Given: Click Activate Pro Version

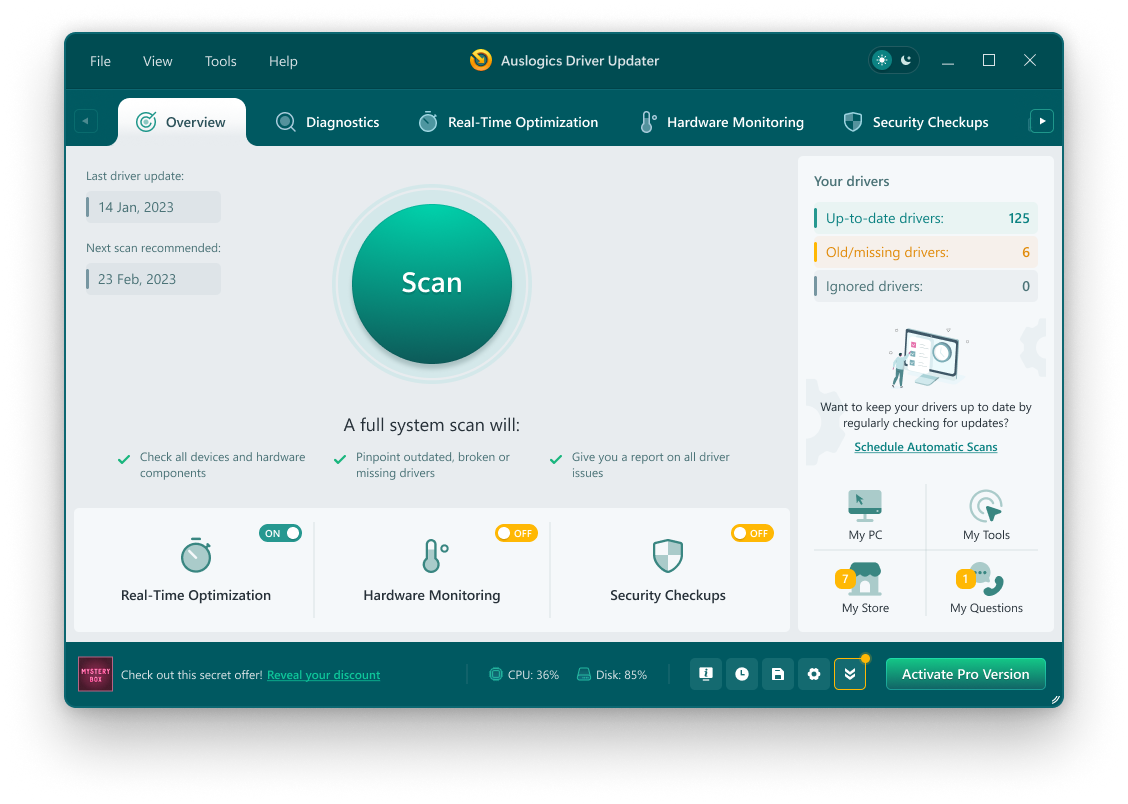Looking at the screenshot, I should 965,674.
